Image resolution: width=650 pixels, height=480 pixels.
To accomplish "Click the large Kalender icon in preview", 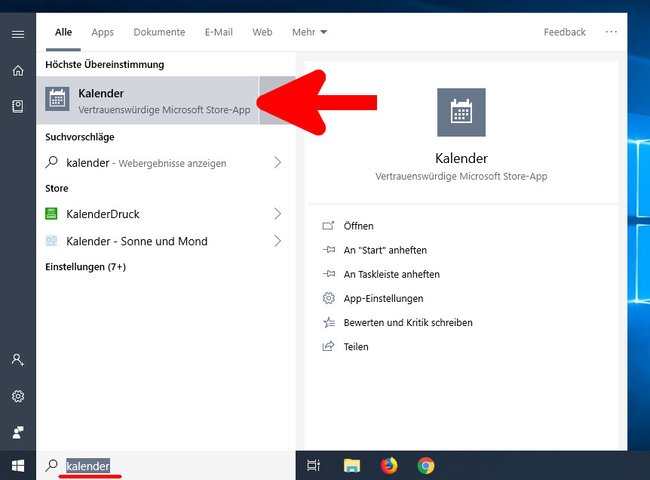I will coord(461,112).
